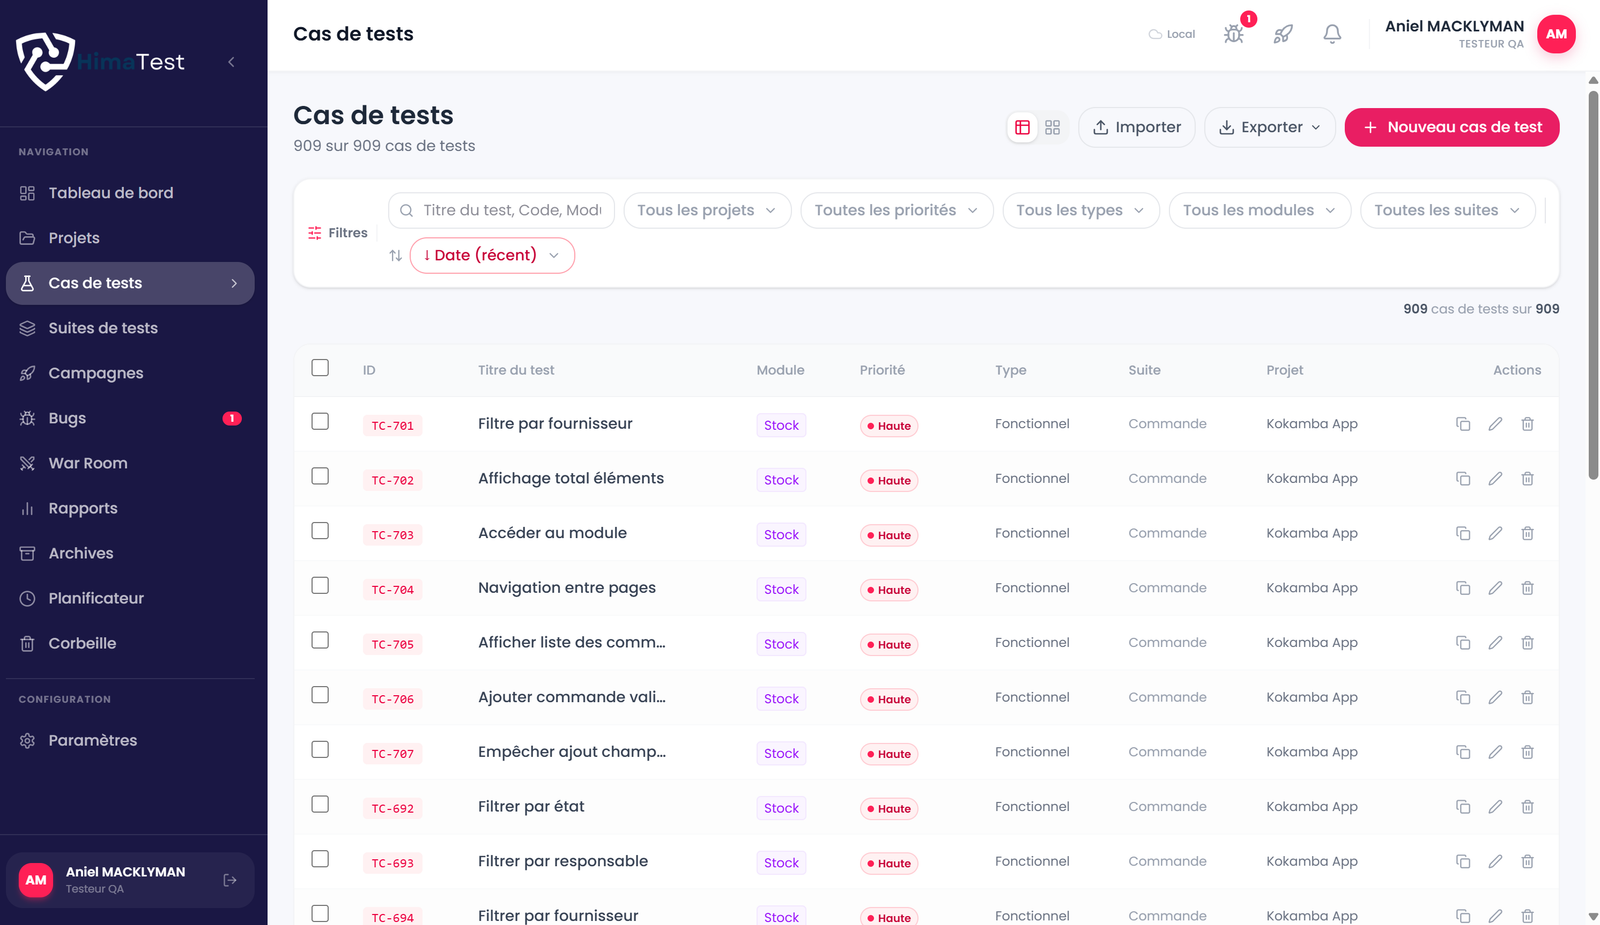Click the test search input field
Image resolution: width=1600 pixels, height=925 pixels.
coord(501,210)
